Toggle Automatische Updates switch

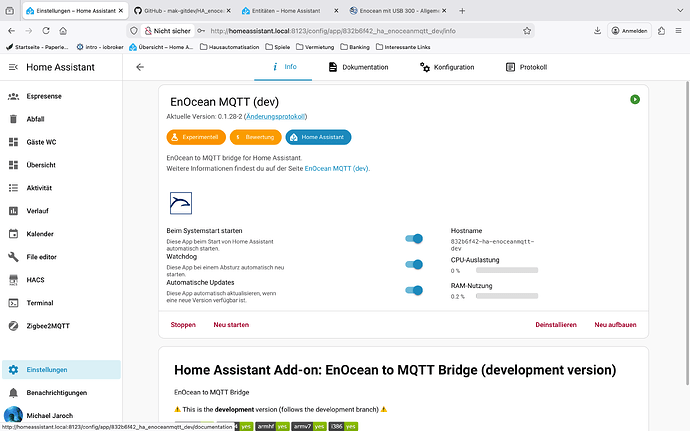[414, 290]
